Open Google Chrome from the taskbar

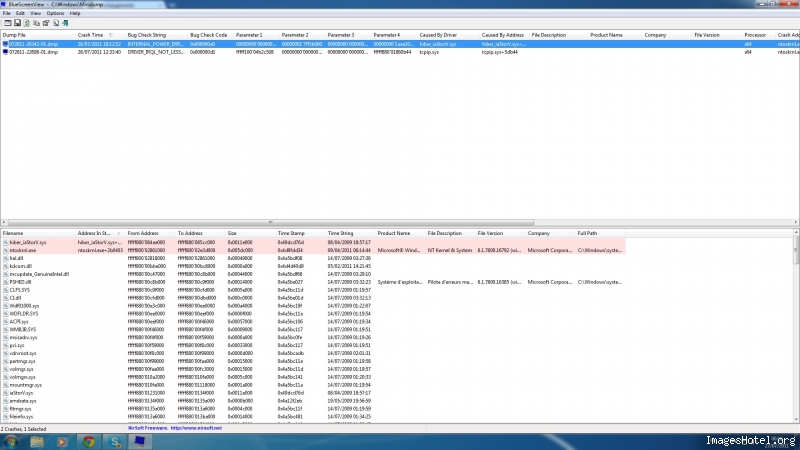[89, 442]
